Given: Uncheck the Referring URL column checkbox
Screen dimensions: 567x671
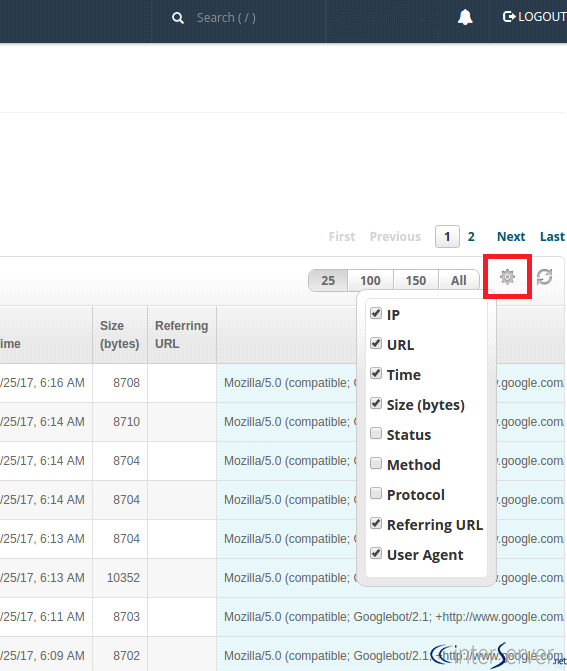Looking at the screenshot, I should pos(376,523).
